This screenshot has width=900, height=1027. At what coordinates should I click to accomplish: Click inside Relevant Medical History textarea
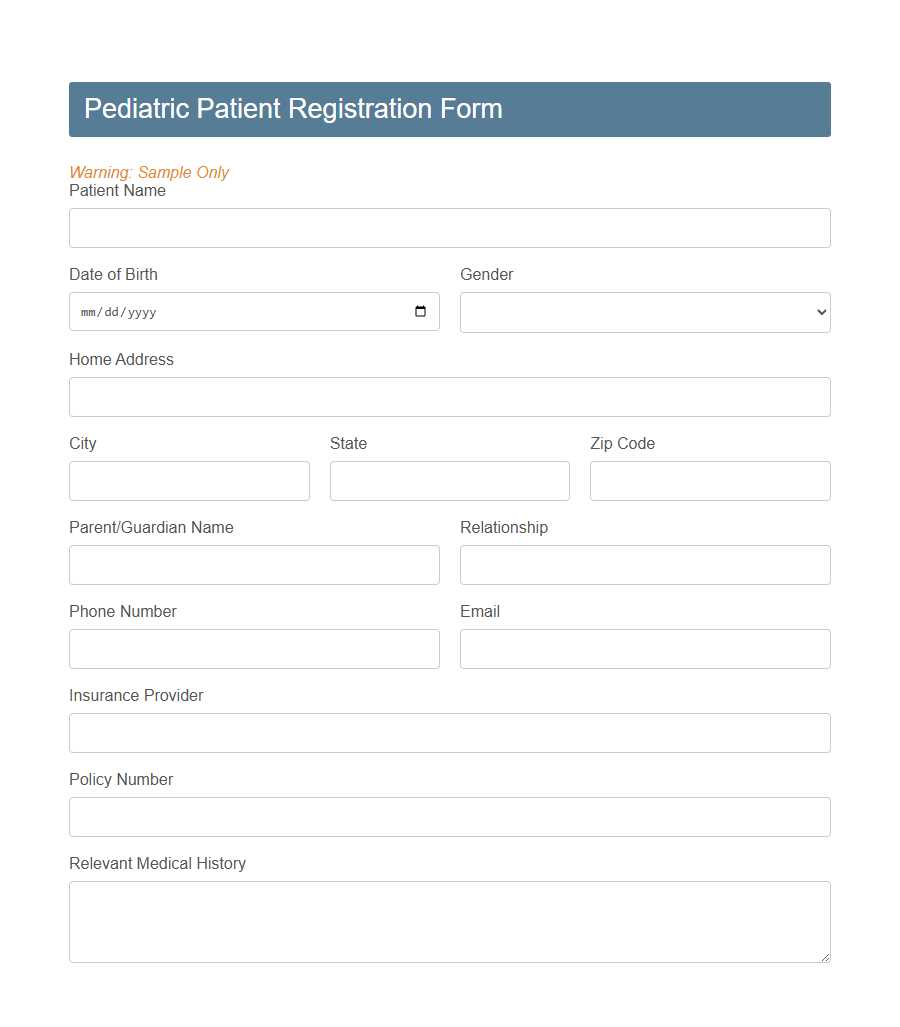click(x=449, y=920)
